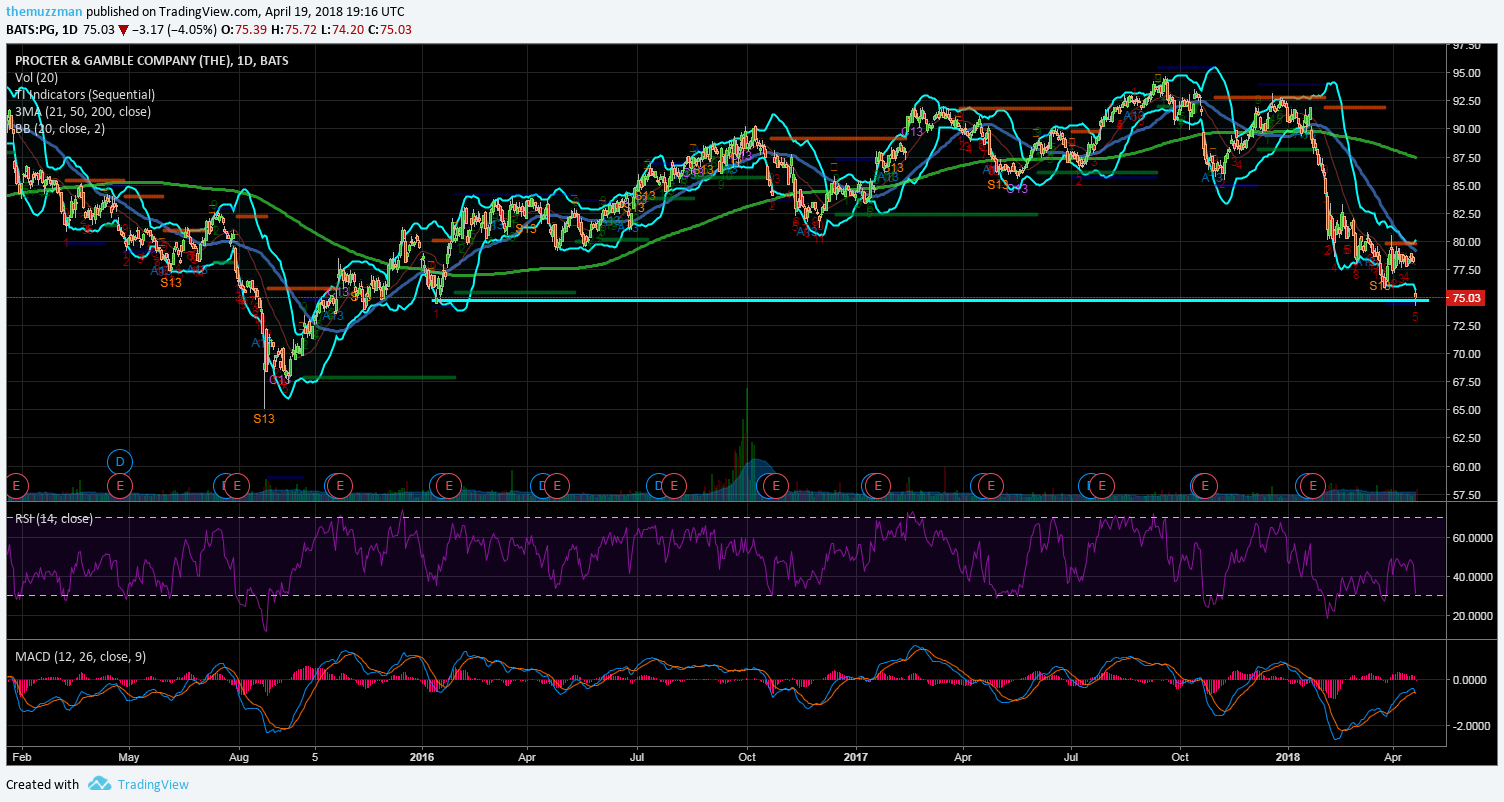This screenshot has height=802, width=1504.
Task: Click the 87.50 price axis label
Action: coord(1466,158)
